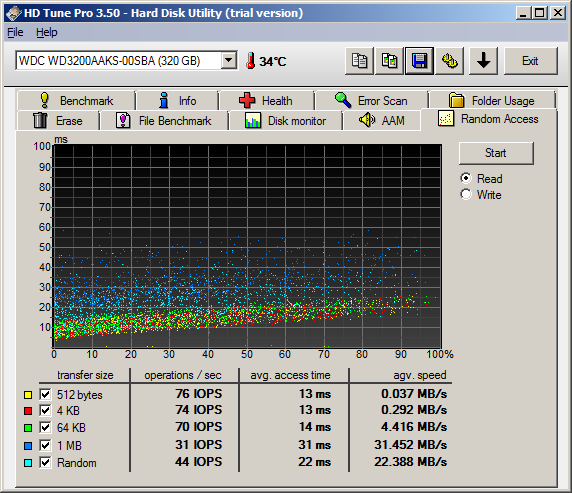Open the options gear icon

click(449, 61)
